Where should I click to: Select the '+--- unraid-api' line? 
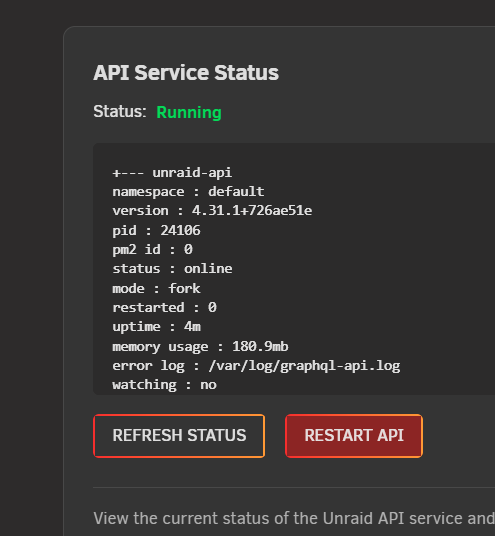point(172,173)
